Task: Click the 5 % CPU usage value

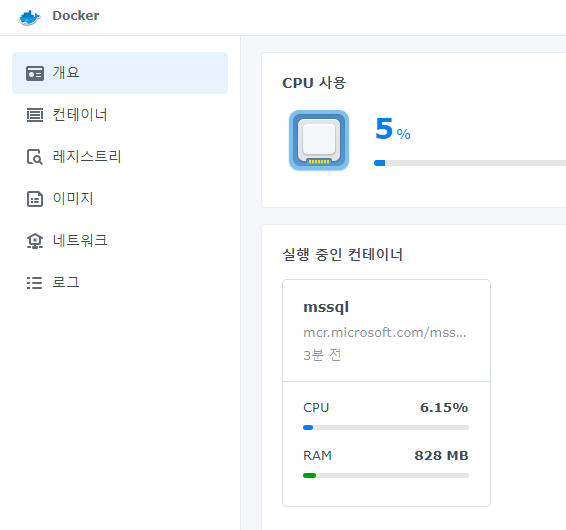Action: [392, 129]
